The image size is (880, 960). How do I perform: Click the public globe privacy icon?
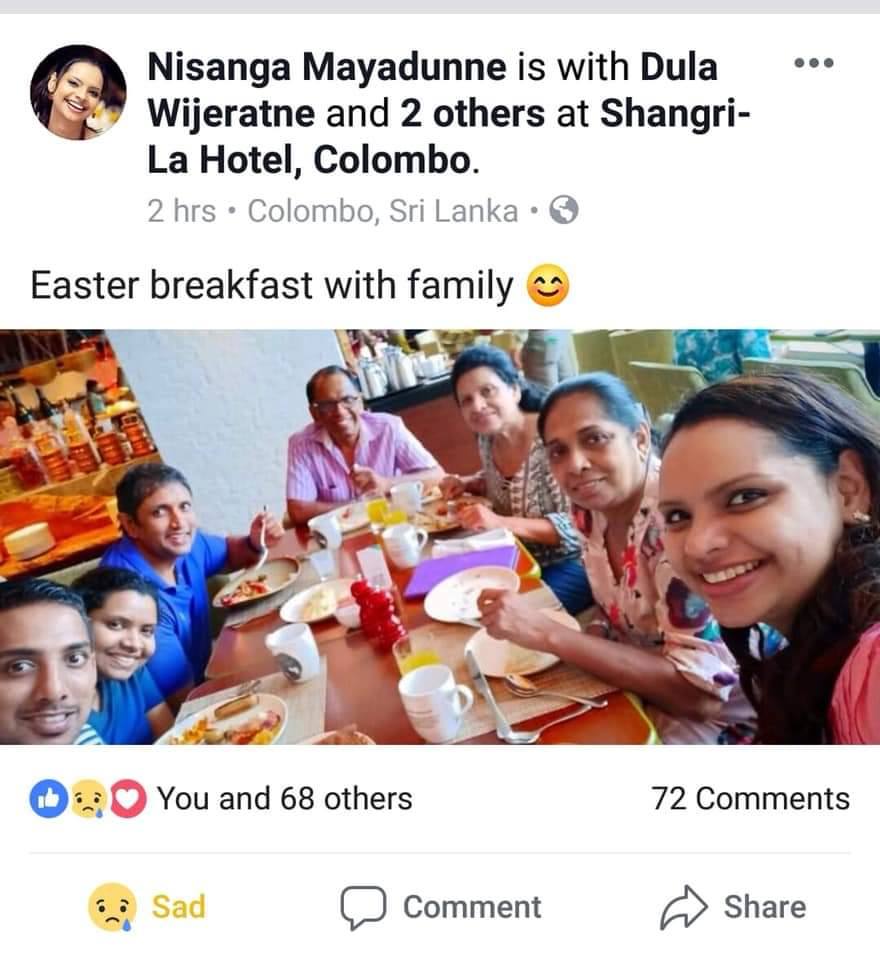(x=563, y=211)
